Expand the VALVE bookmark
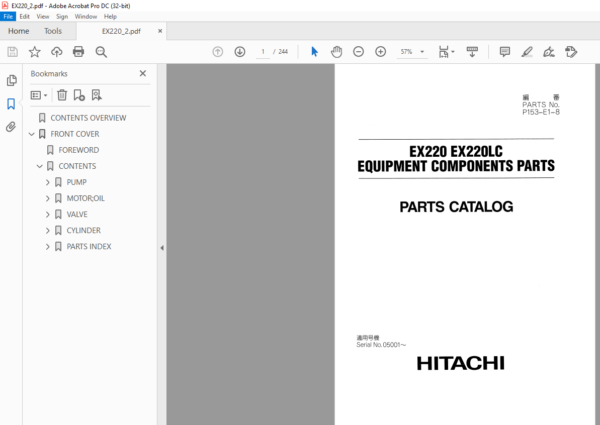This screenshot has height=425, width=600. coord(47,215)
